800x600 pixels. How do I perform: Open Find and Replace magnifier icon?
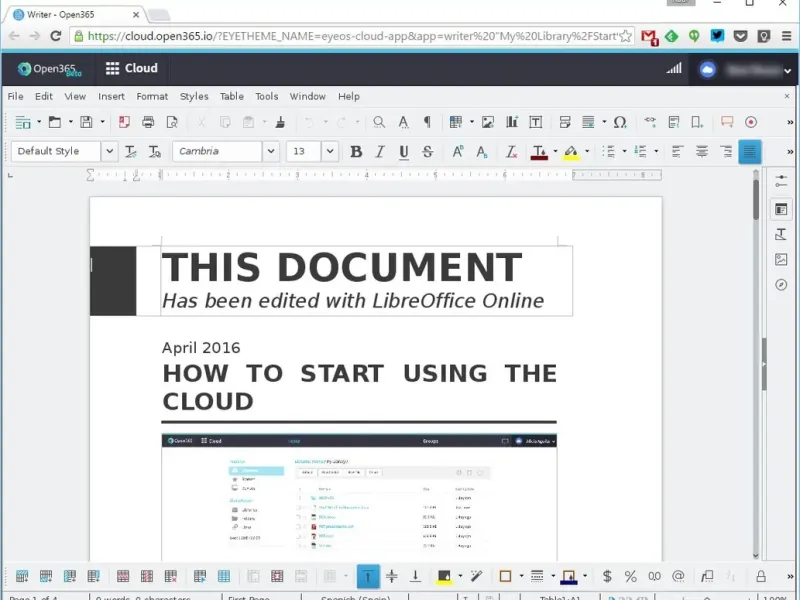(x=379, y=122)
